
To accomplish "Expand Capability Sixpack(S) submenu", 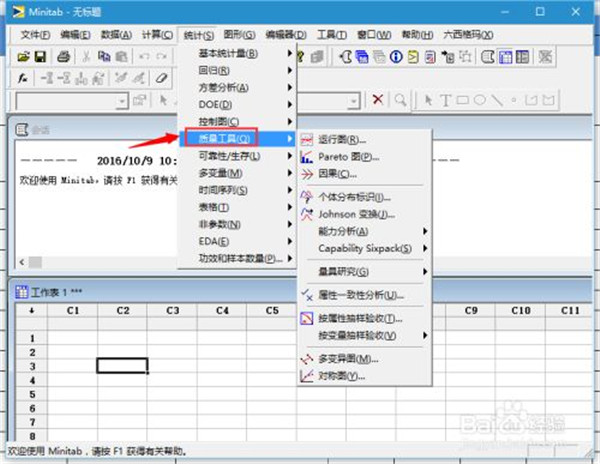I will [365, 249].
